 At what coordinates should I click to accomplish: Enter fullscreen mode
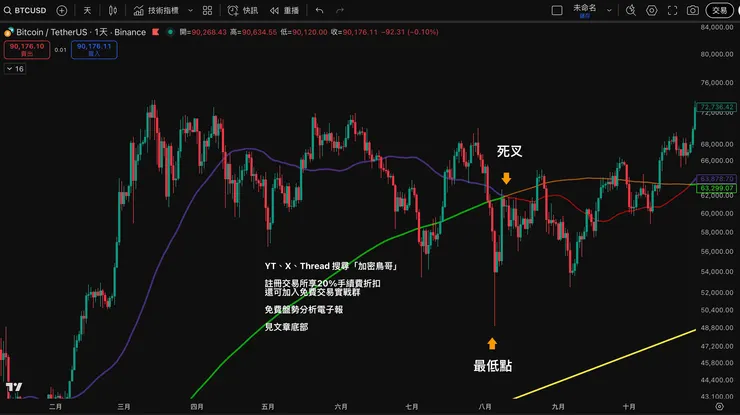[672, 10]
